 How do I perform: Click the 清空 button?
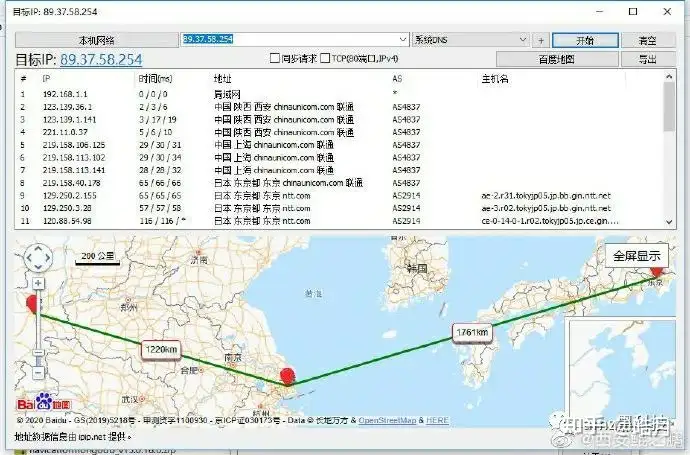pos(648,40)
